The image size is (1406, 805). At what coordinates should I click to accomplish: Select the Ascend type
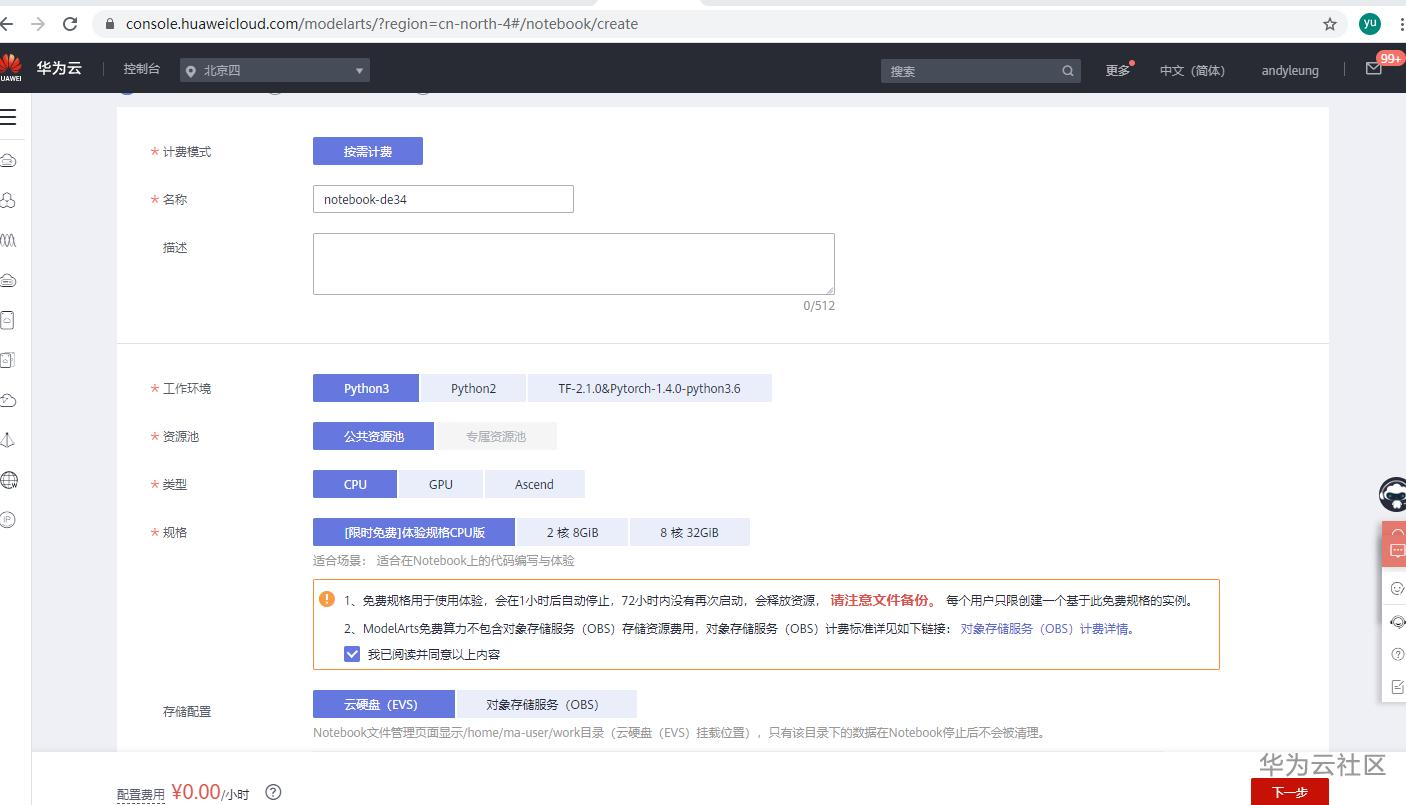tap(534, 484)
